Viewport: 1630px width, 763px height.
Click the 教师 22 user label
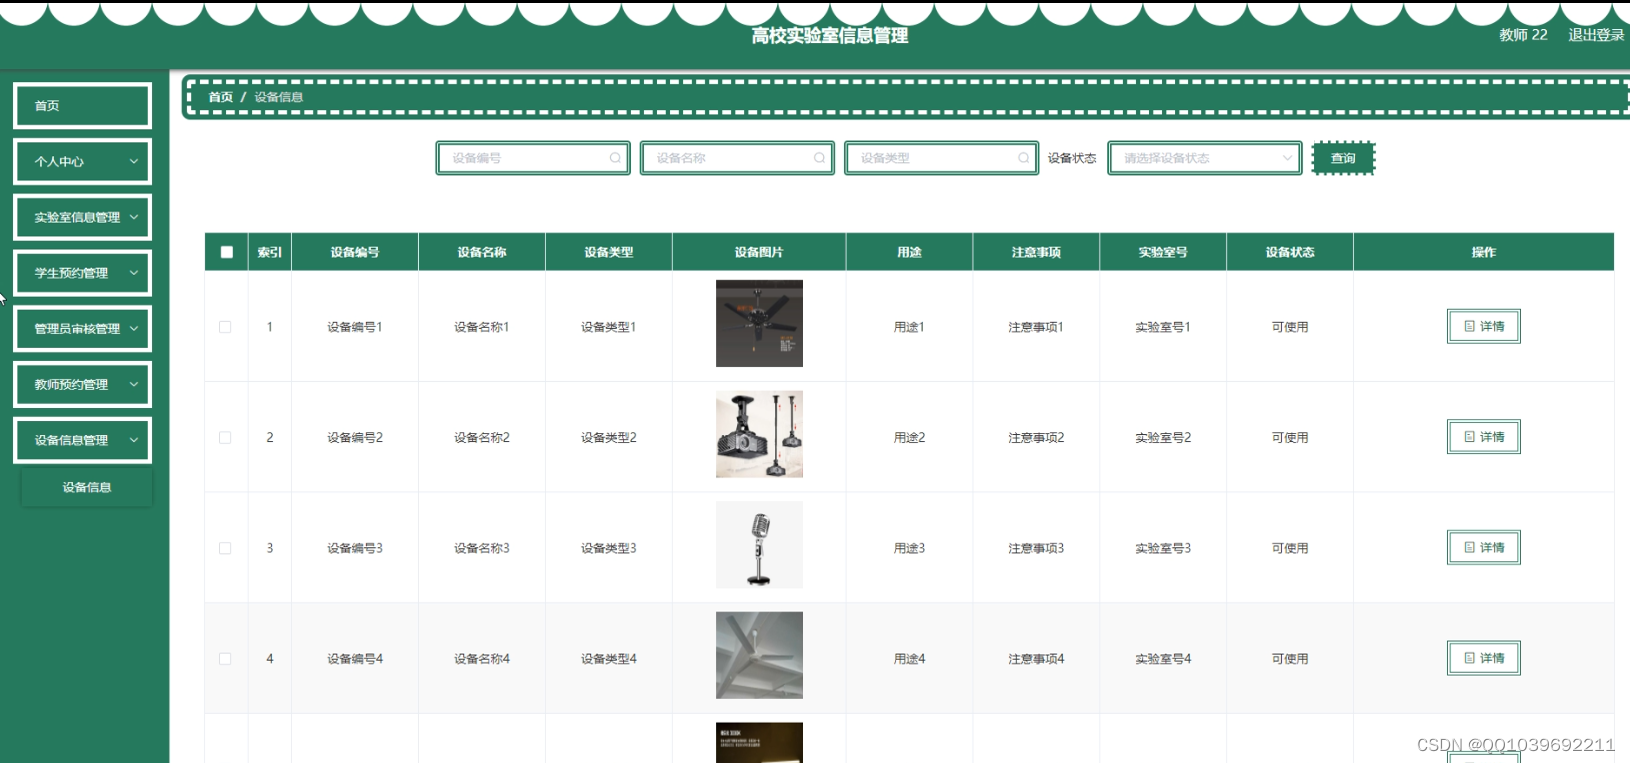point(1523,35)
